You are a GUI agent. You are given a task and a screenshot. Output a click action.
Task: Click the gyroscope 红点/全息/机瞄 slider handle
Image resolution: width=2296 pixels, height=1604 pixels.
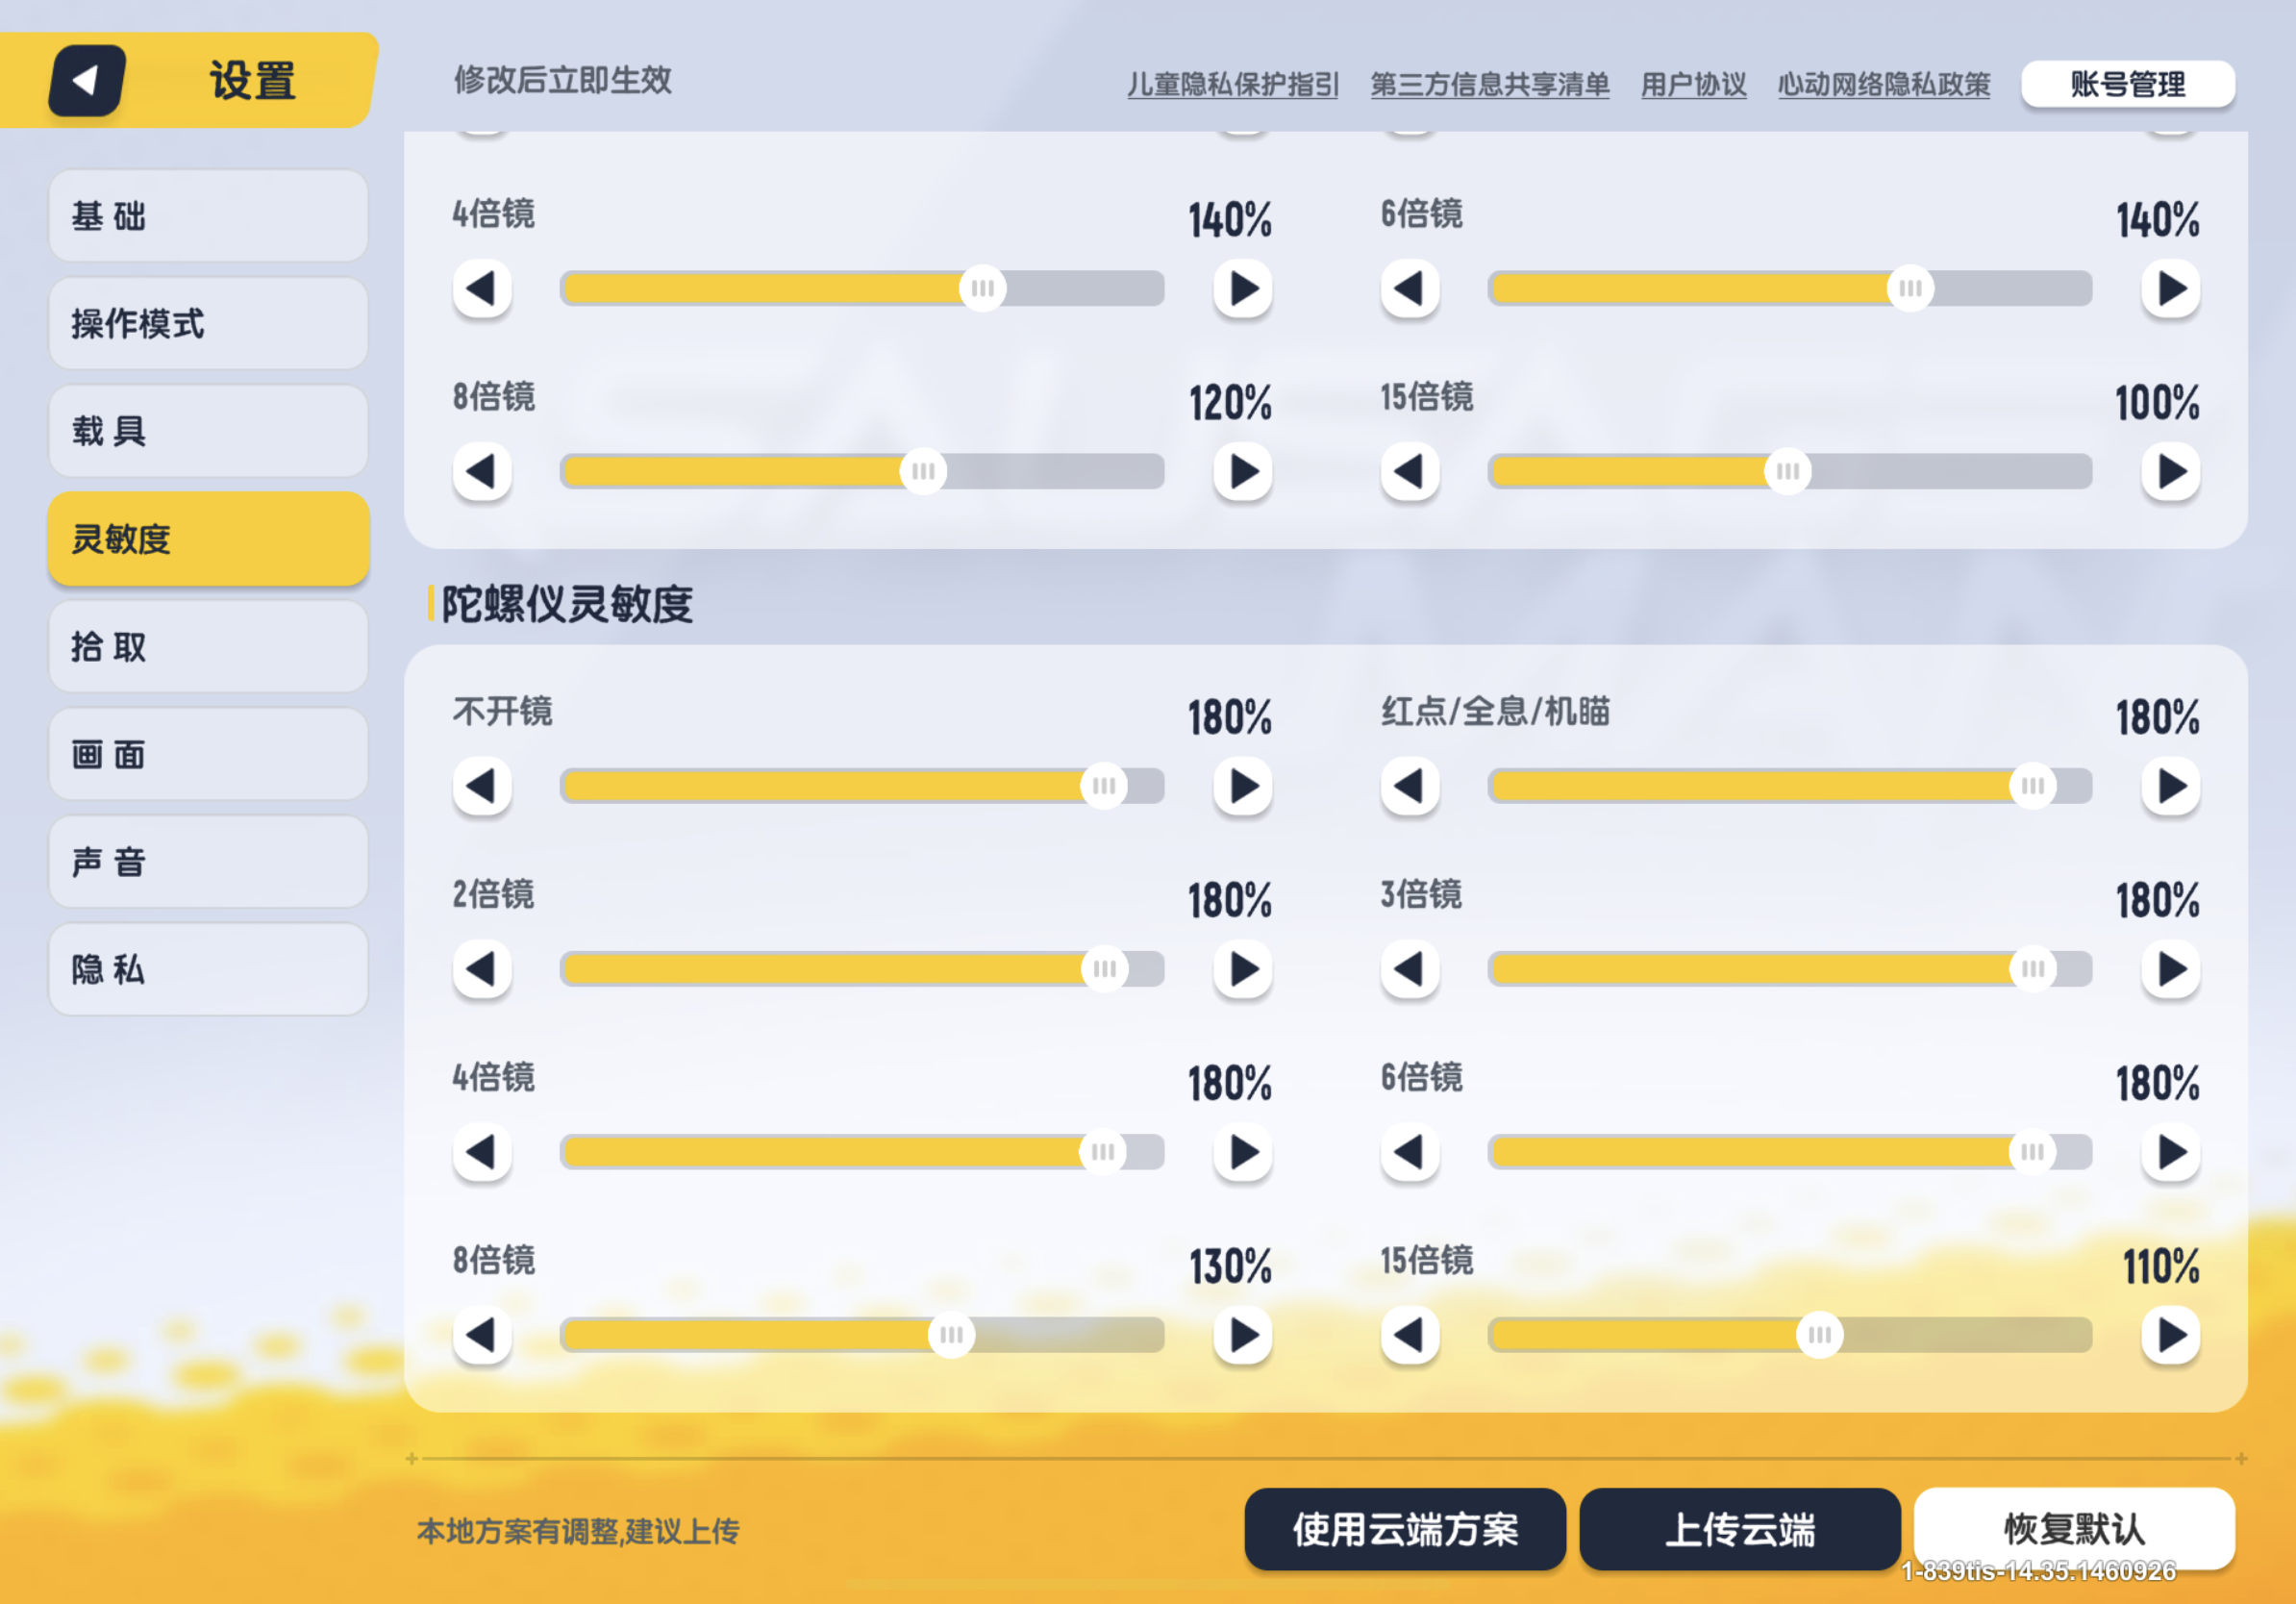tap(2033, 786)
